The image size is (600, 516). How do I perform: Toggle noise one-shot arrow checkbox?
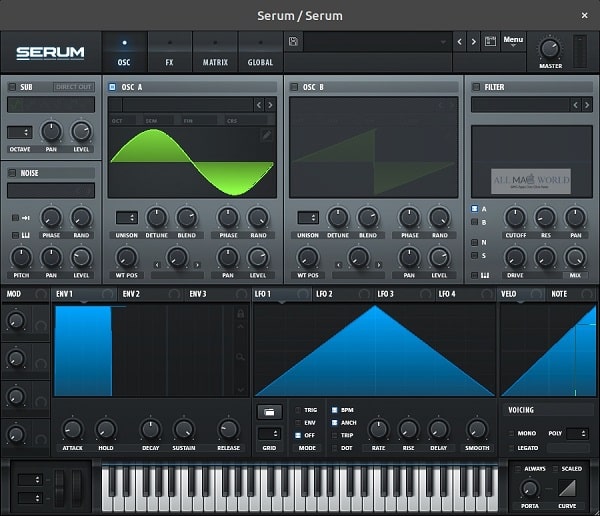(15, 218)
